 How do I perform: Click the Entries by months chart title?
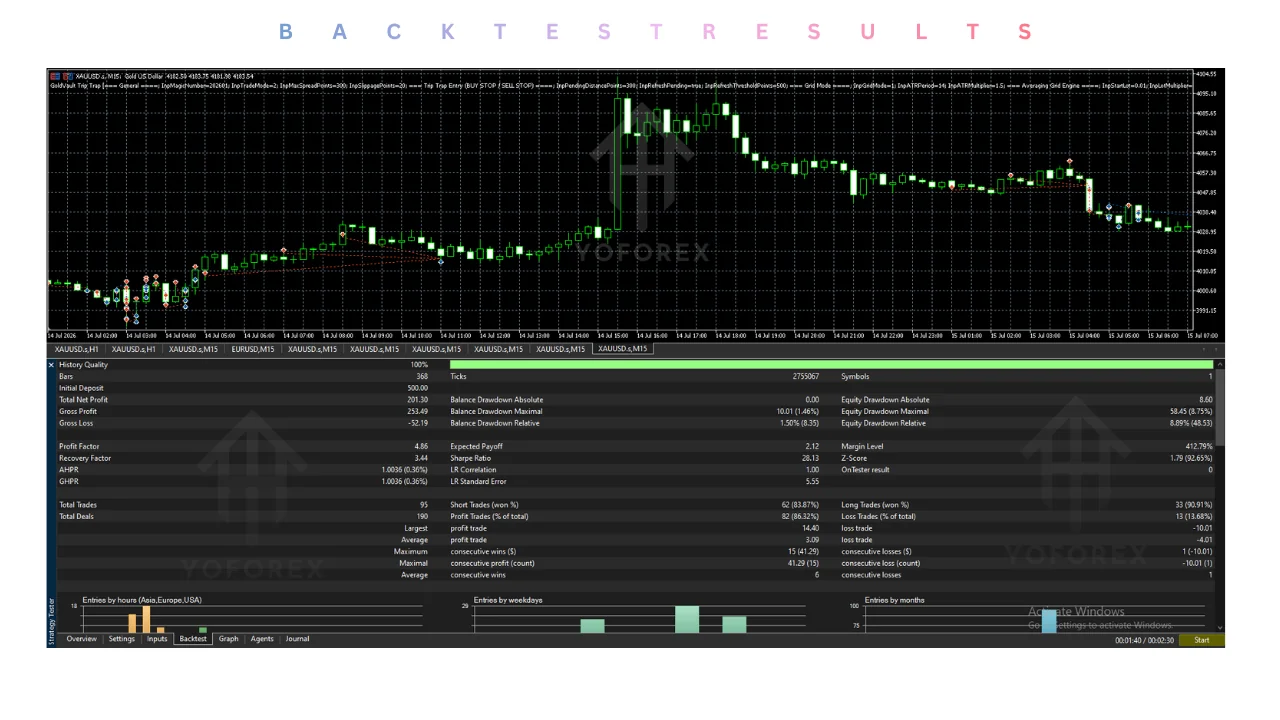(x=895, y=600)
